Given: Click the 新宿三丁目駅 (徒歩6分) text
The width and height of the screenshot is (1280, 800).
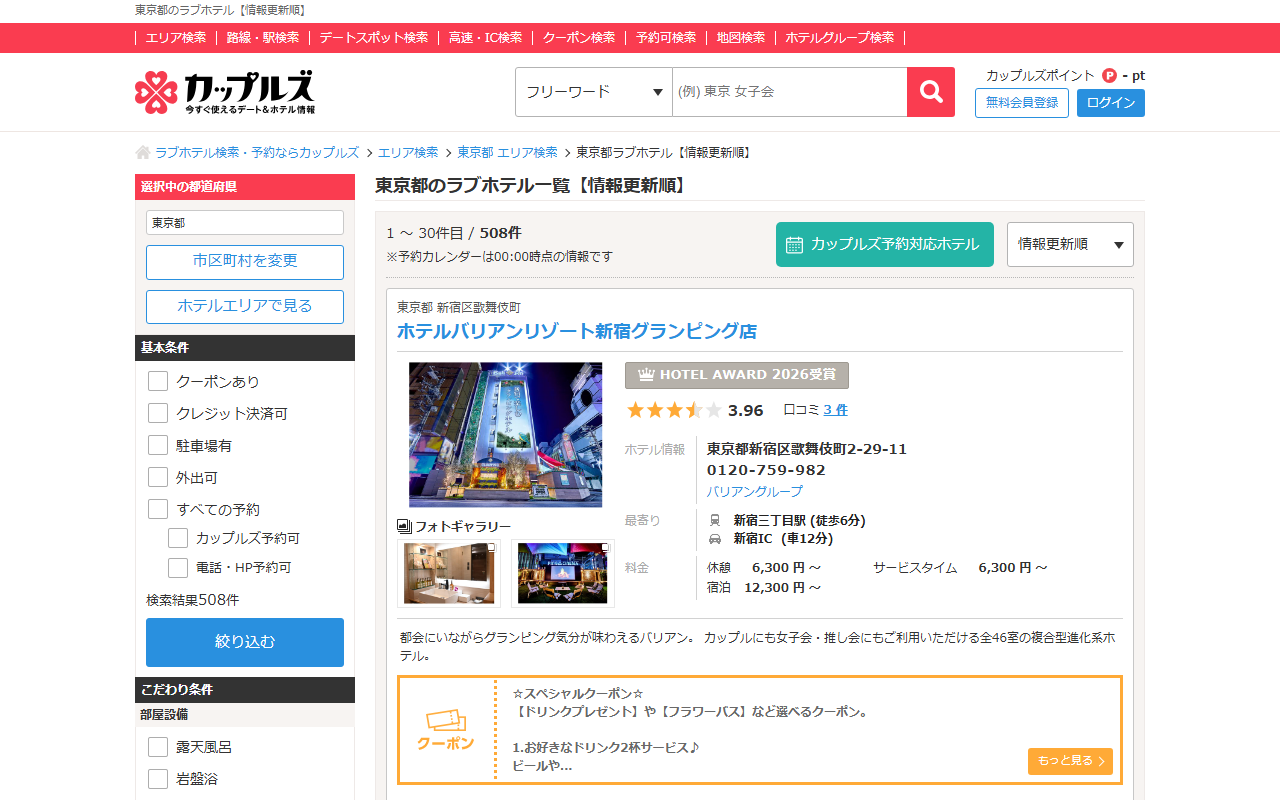Looking at the screenshot, I should (799, 520).
